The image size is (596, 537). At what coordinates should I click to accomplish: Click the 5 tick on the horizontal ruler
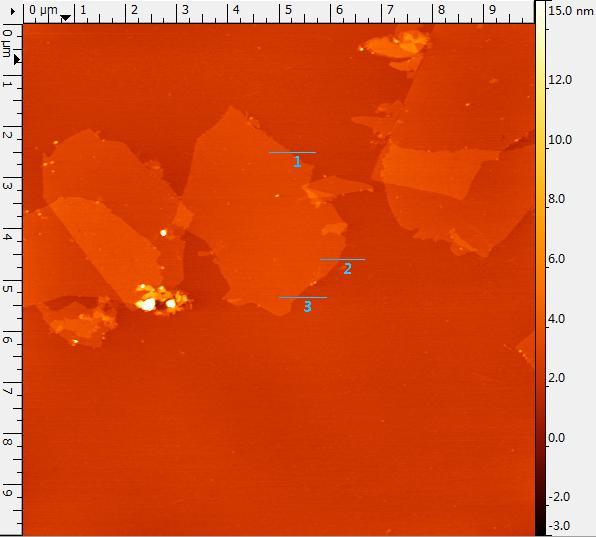[288, 10]
